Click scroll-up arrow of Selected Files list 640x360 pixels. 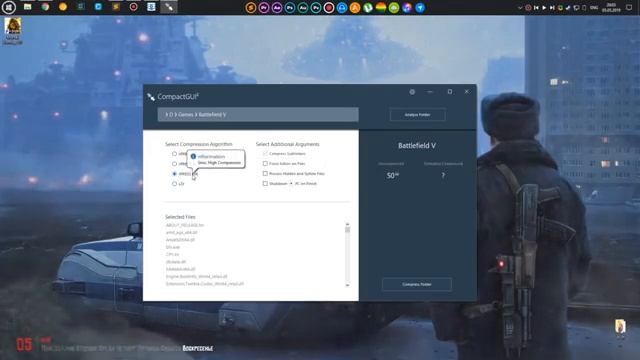[x=347, y=224]
